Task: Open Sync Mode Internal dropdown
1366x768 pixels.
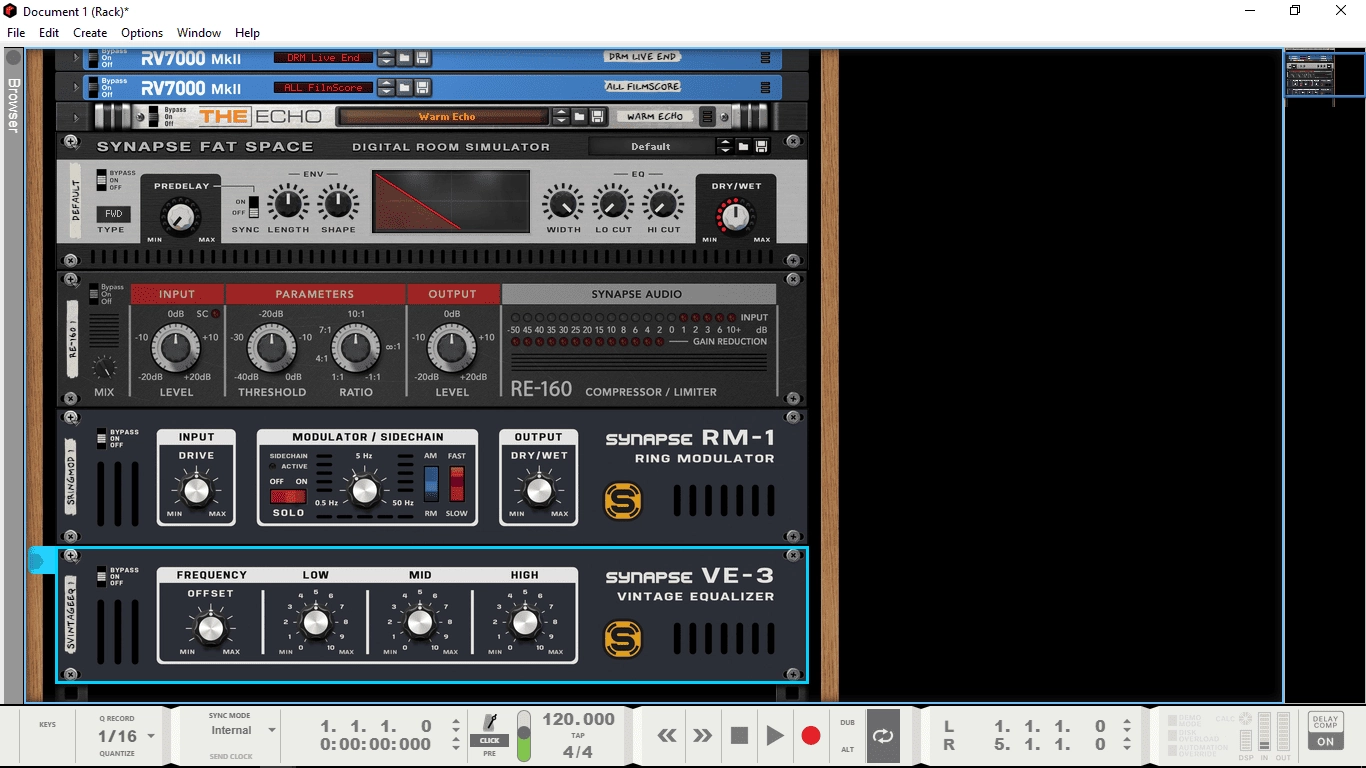Action: coord(271,730)
